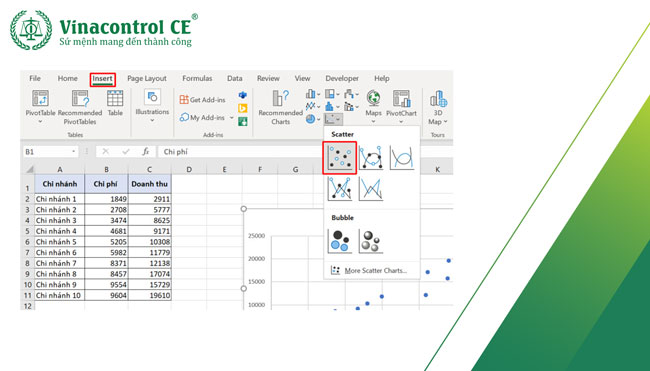Select column B header
Image resolution: width=650 pixels, height=371 pixels.
point(107,169)
